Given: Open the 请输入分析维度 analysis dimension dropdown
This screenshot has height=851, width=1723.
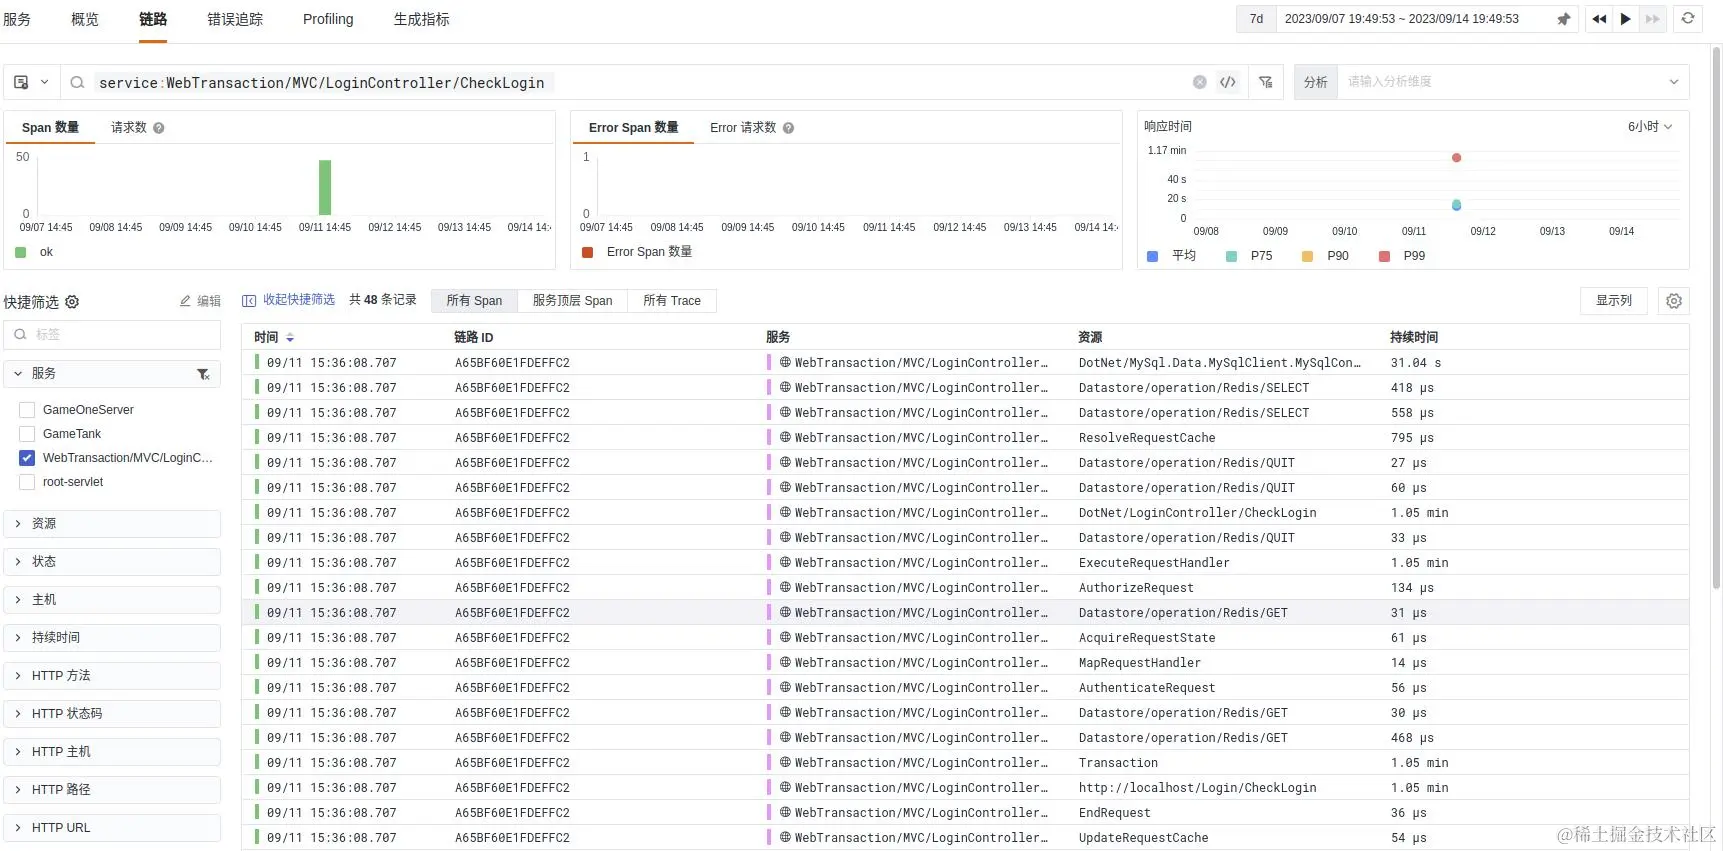Looking at the screenshot, I should pyautogui.click(x=1513, y=82).
